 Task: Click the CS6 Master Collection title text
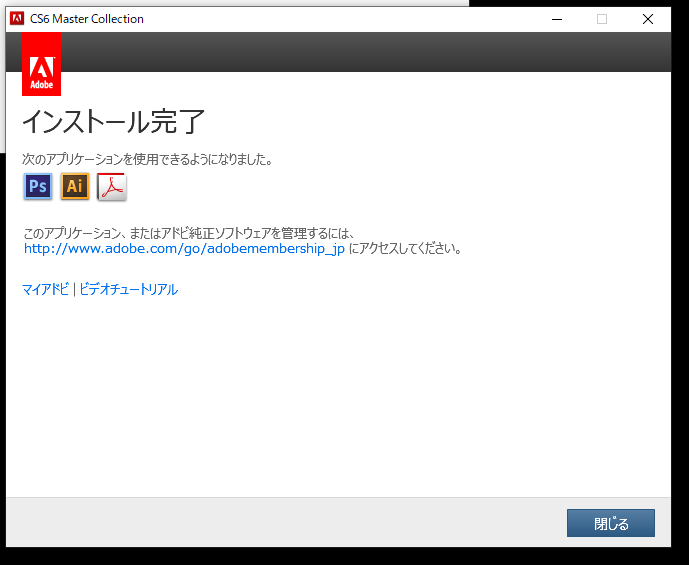[87, 19]
